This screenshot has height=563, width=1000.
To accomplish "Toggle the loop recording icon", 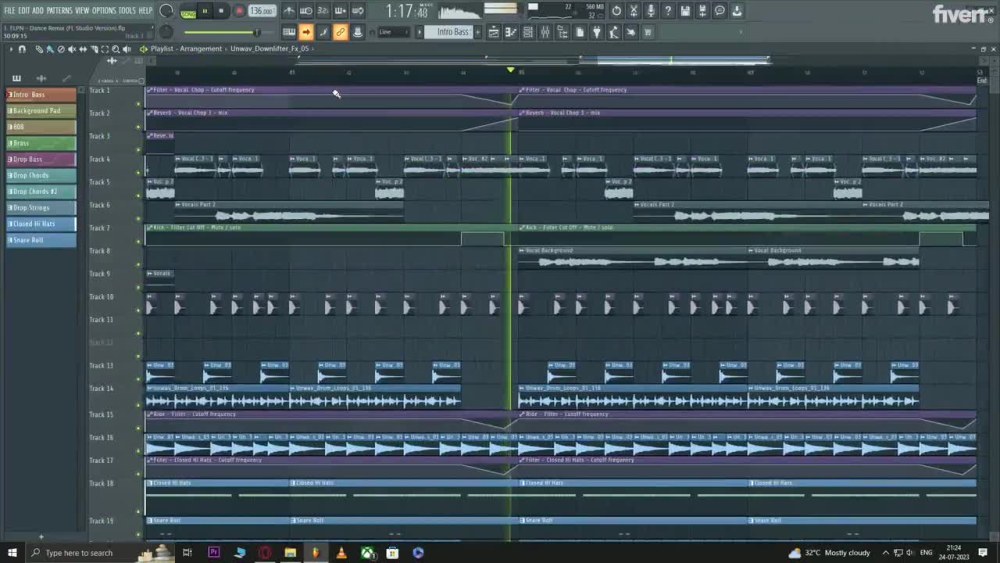I will (x=358, y=11).
